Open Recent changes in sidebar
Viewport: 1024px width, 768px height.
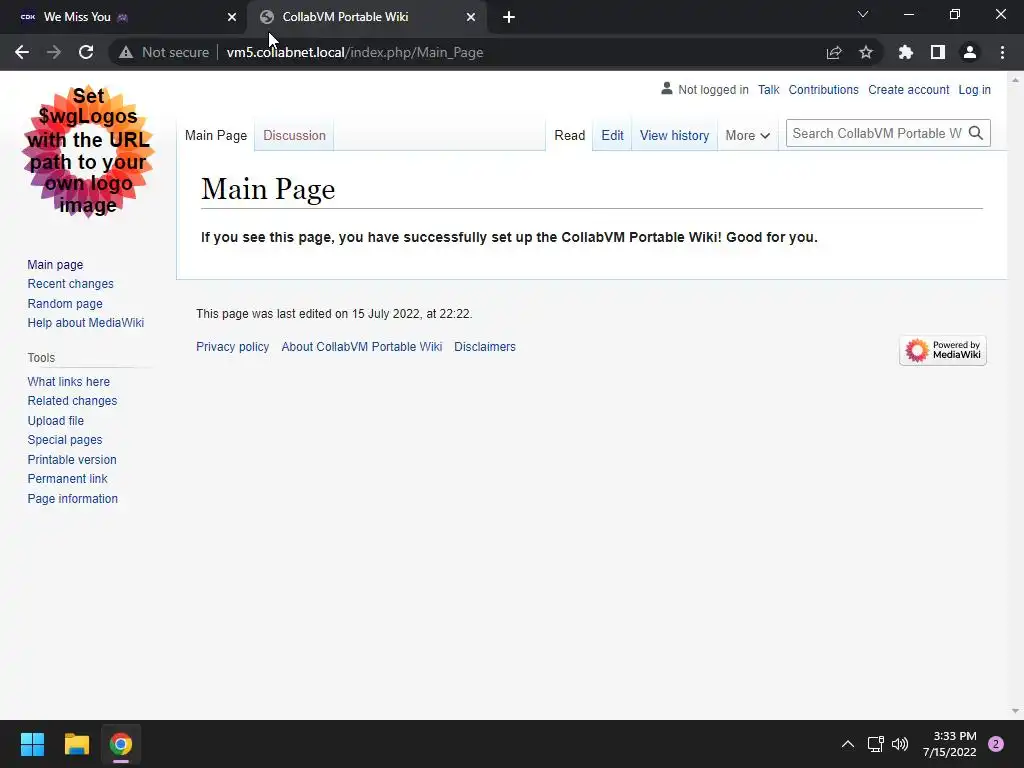pyautogui.click(x=71, y=283)
